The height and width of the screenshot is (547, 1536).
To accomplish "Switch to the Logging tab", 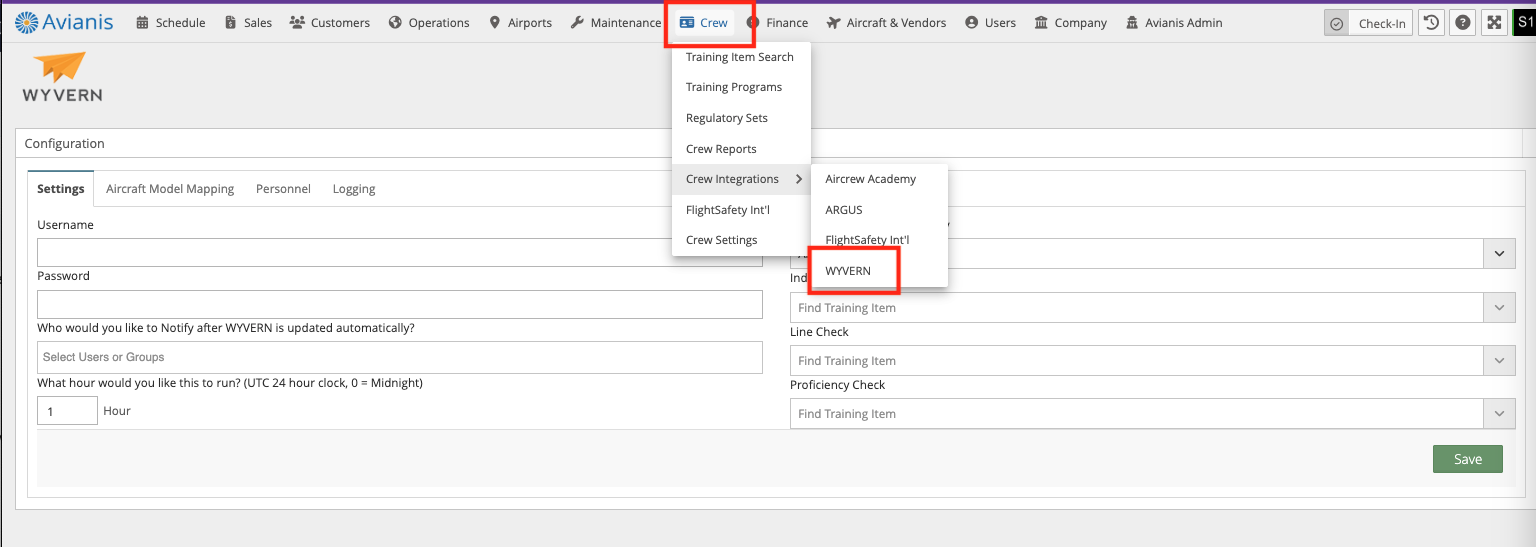I will 354,189.
